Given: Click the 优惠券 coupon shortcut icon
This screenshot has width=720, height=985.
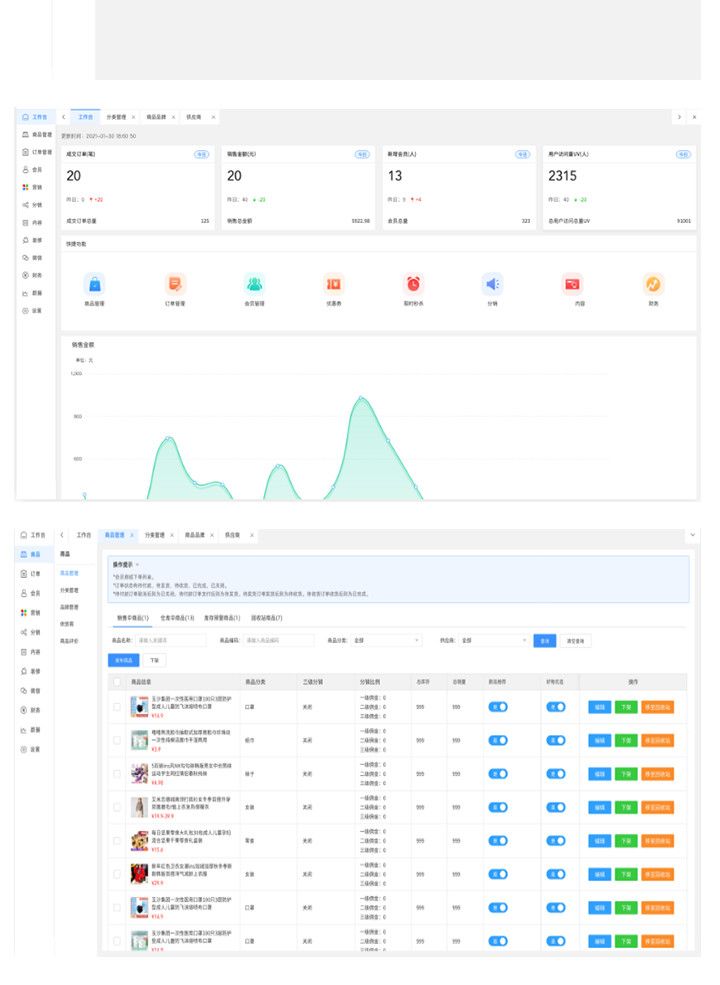Looking at the screenshot, I should point(334,284).
